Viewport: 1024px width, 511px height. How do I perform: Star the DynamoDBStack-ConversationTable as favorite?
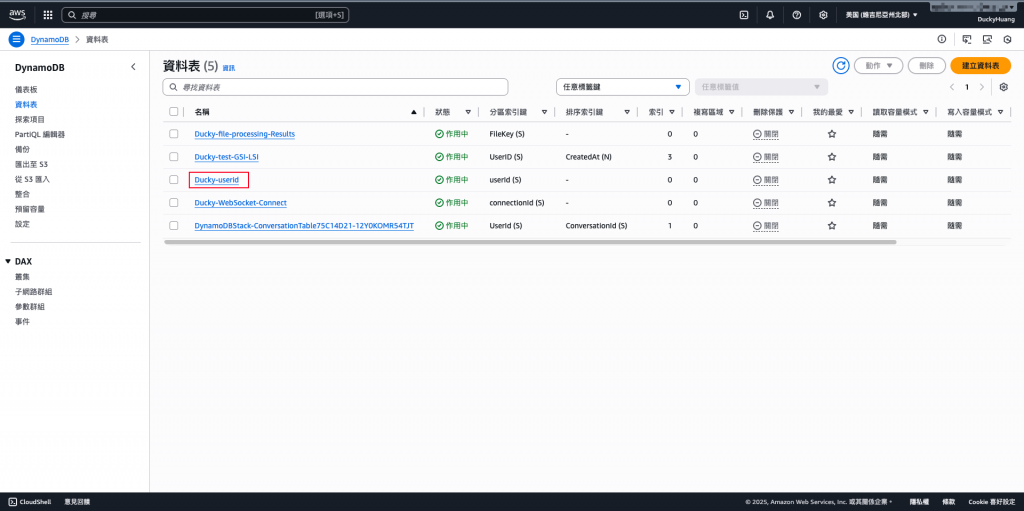click(831, 225)
